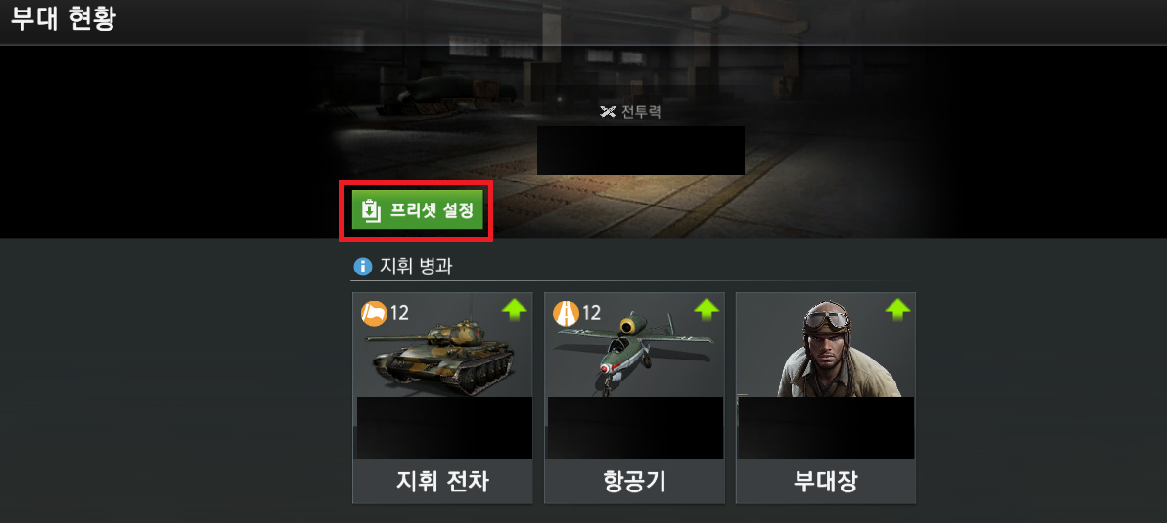
Task: Click the orange runway icon on the aircraft card
Action: pos(566,313)
